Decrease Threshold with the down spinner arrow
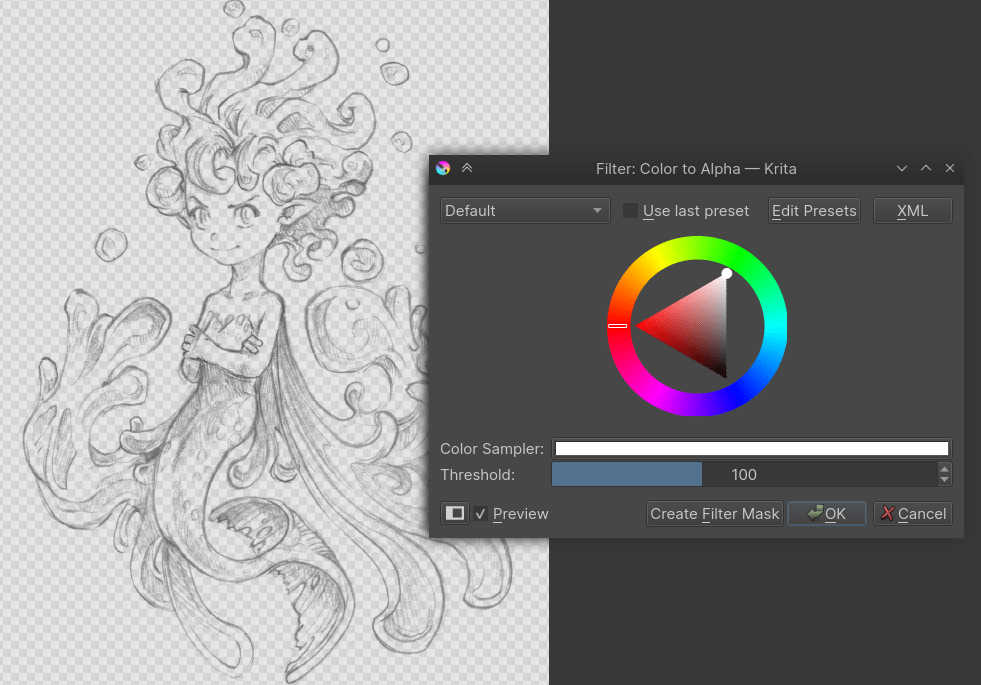The image size is (981, 685). [944, 479]
